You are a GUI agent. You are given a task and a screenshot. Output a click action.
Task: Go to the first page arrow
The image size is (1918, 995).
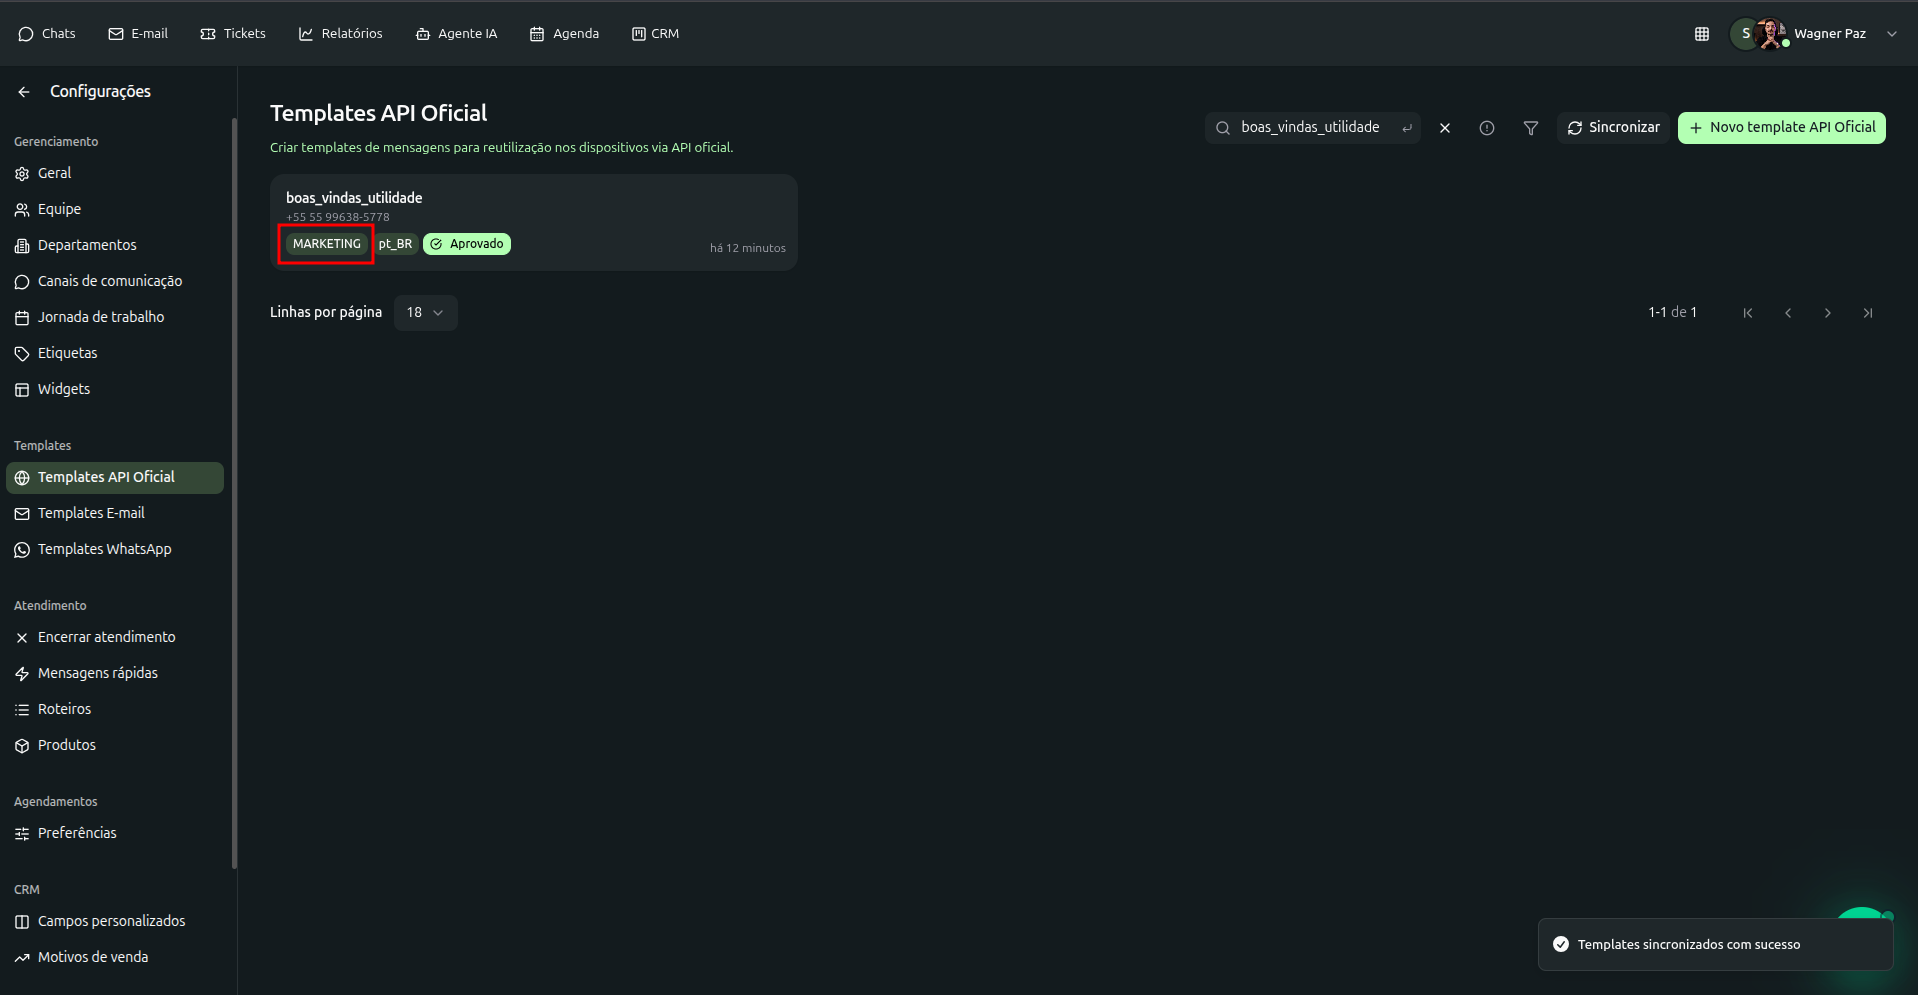pyautogui.click(x=1747, y=313)
